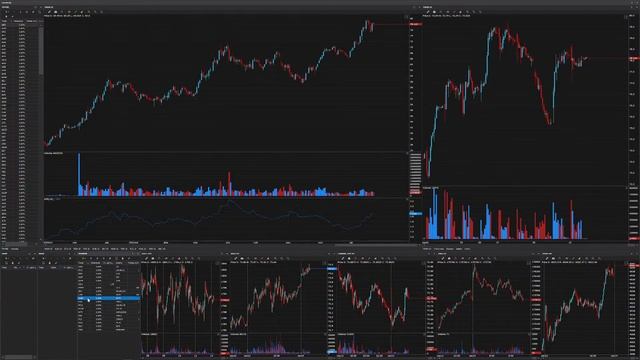Click the blue value label on the largest chart's indicator axis
640x360 pixels.
[416, 213]
